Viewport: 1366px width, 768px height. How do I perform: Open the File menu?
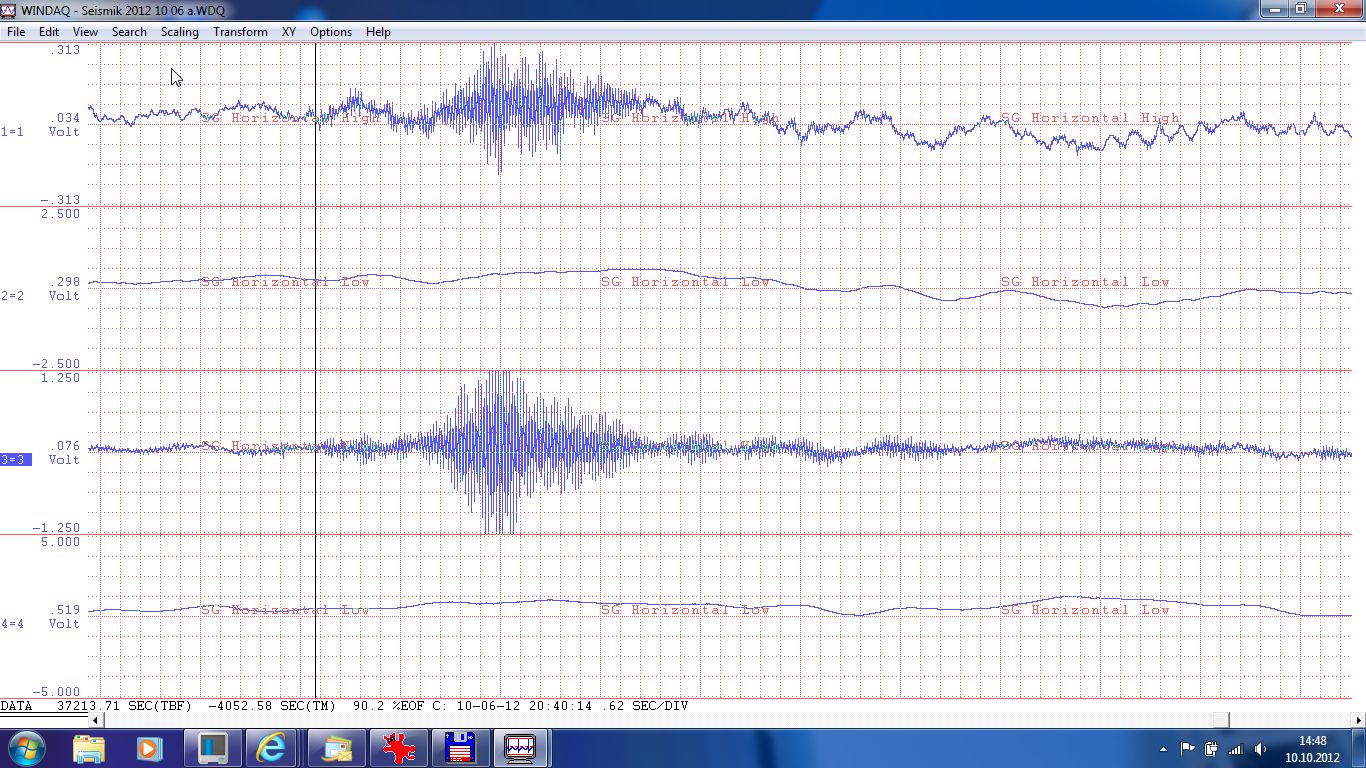(16, 32)
